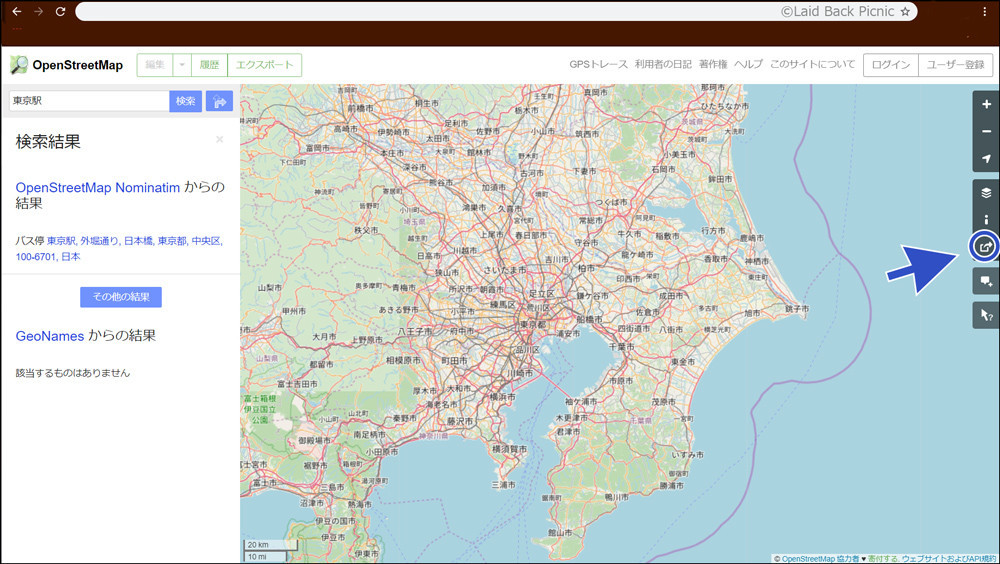This screenshot has width=1000, height=564.
Task: Activate the query features tool
Action: tap(986, 315)
